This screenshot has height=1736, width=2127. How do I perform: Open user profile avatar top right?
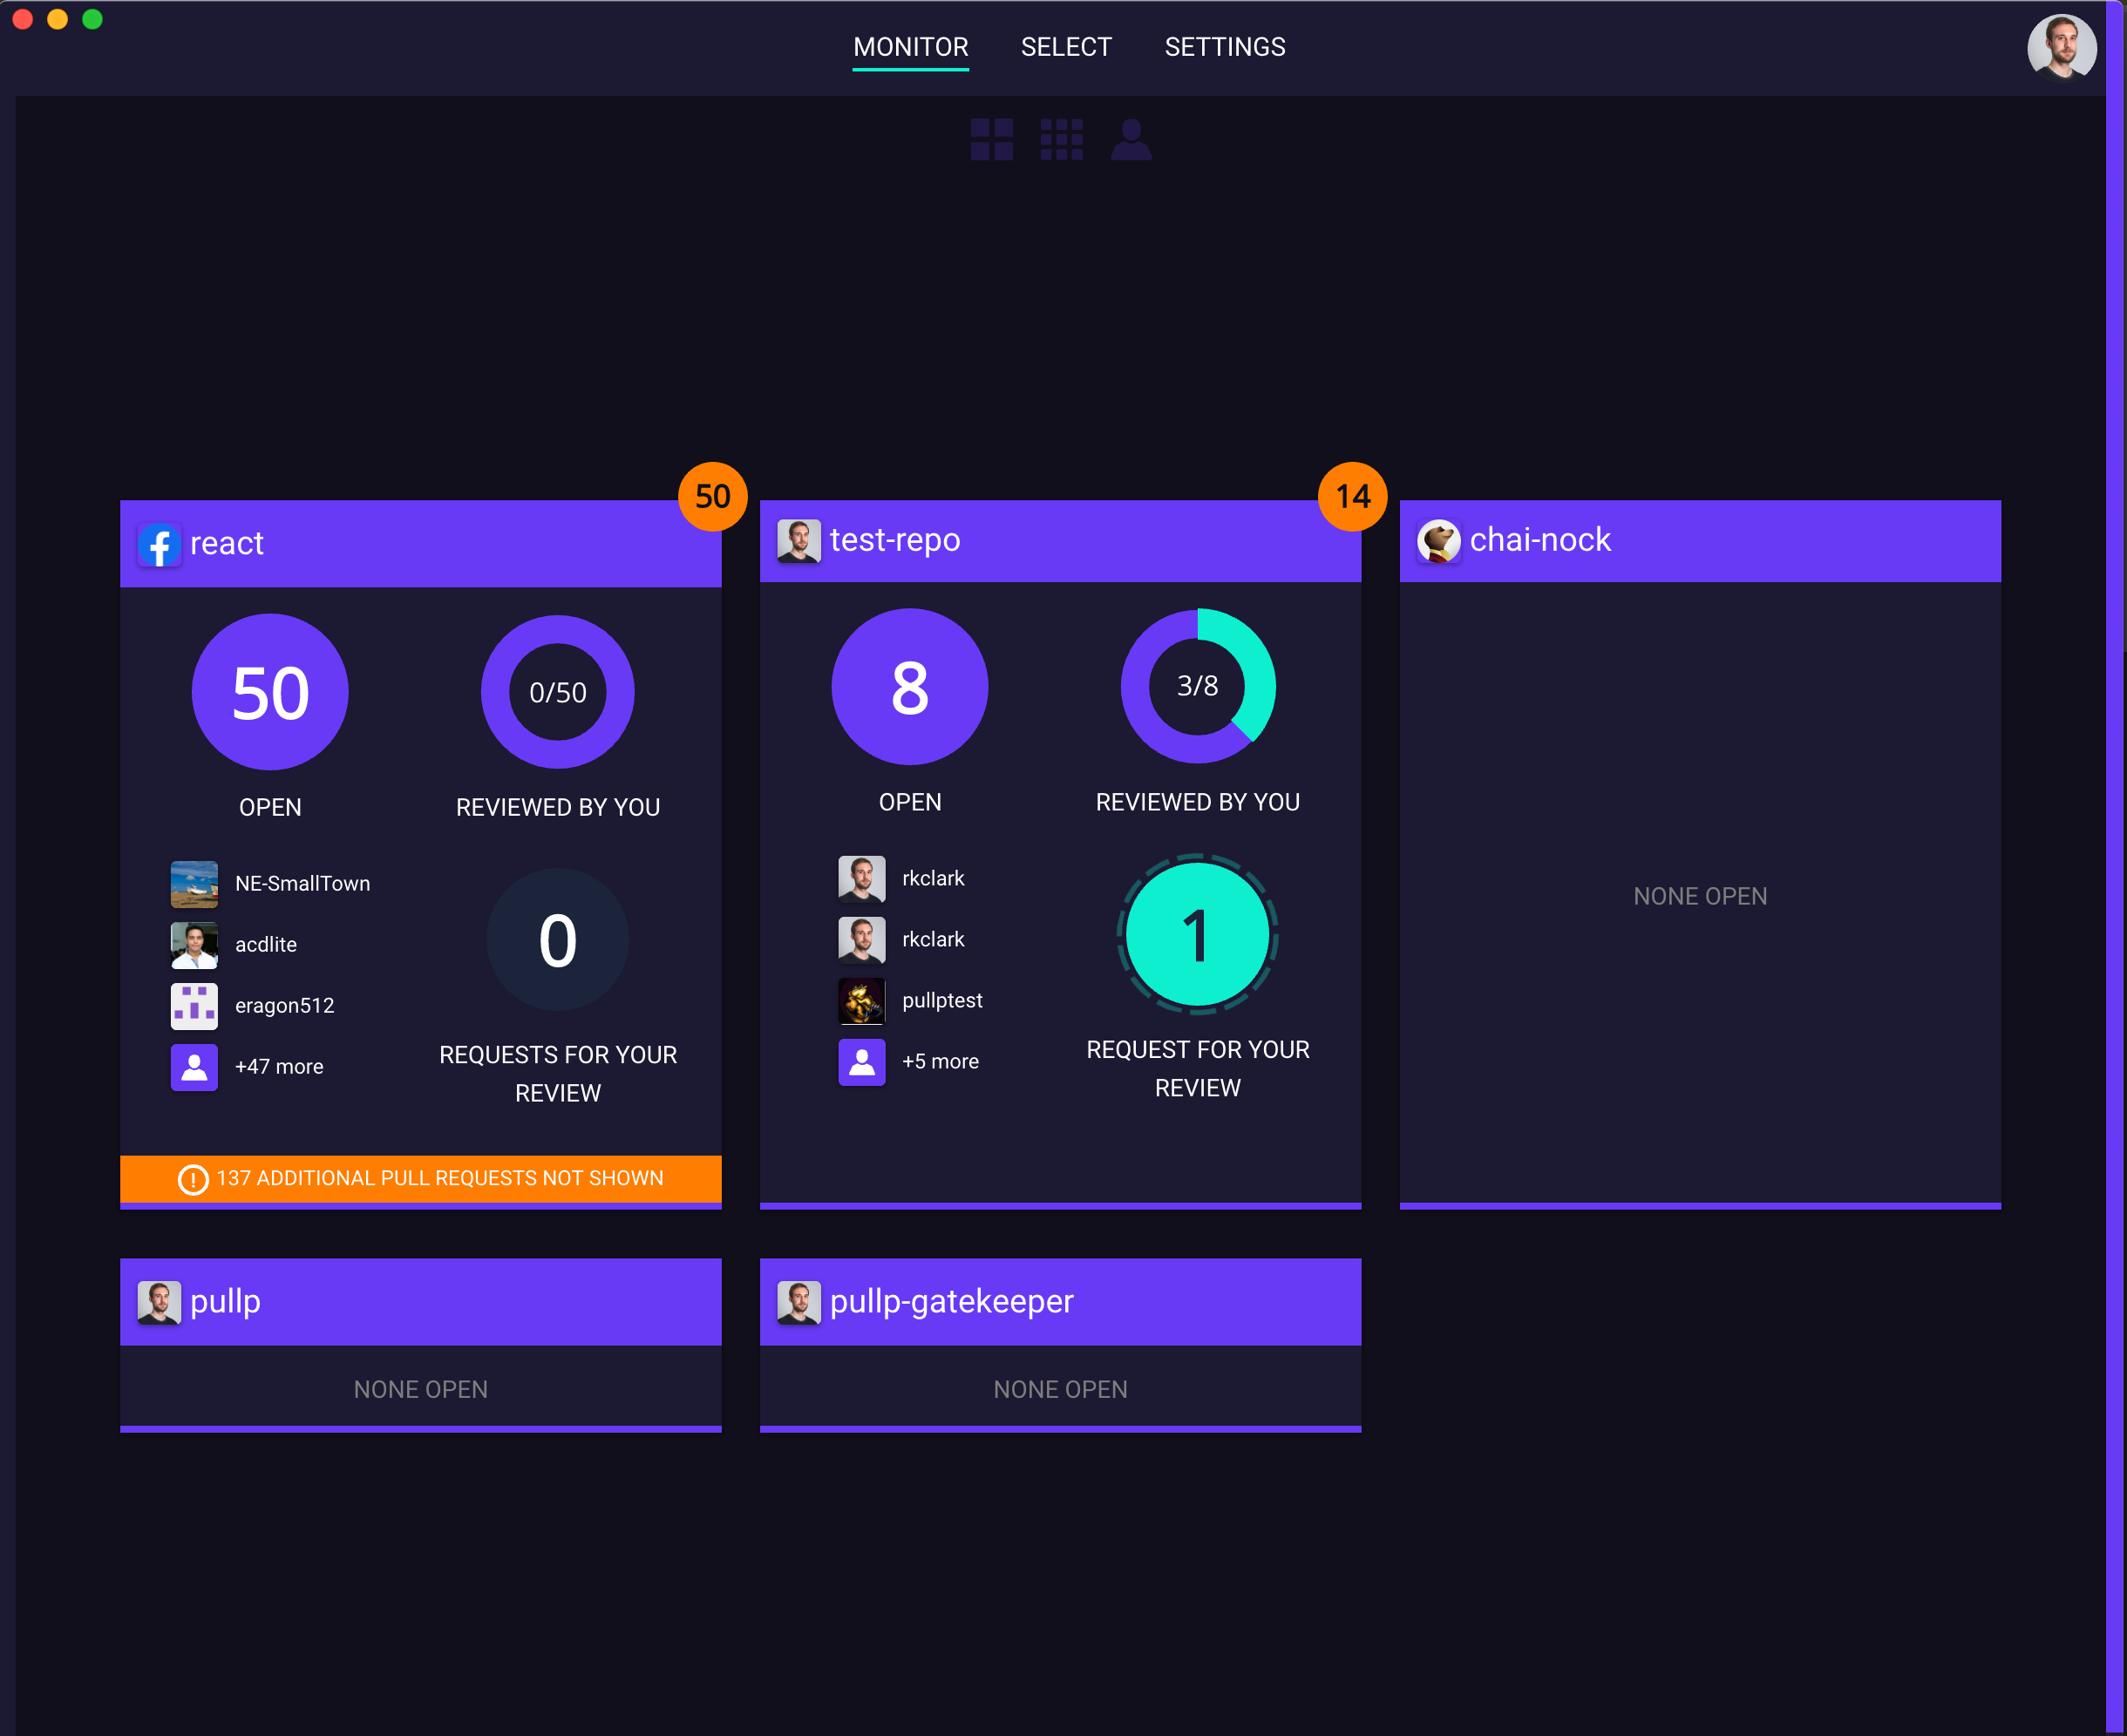click(x=2061, y=47)
